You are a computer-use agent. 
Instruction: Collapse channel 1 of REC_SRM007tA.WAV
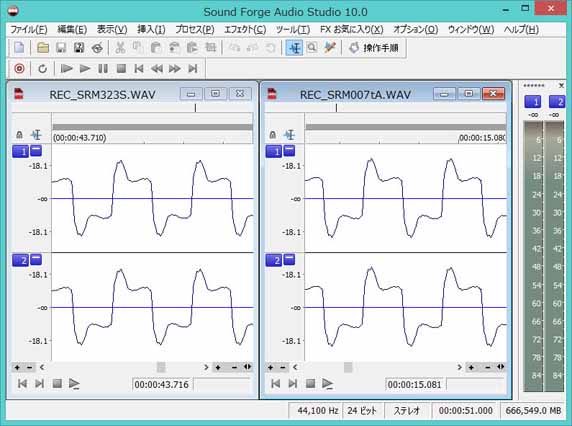[x=289, y=150]
